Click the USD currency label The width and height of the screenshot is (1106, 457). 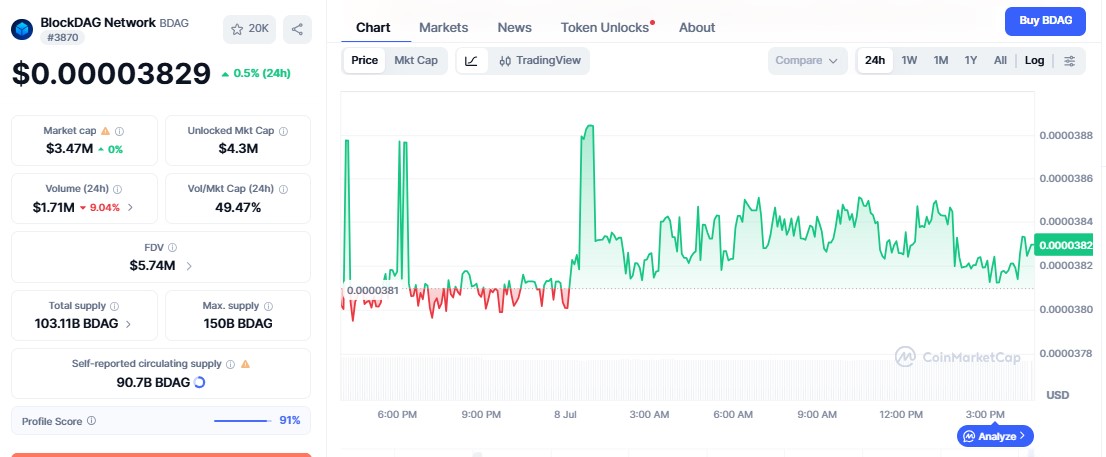tap(1057, 395)
